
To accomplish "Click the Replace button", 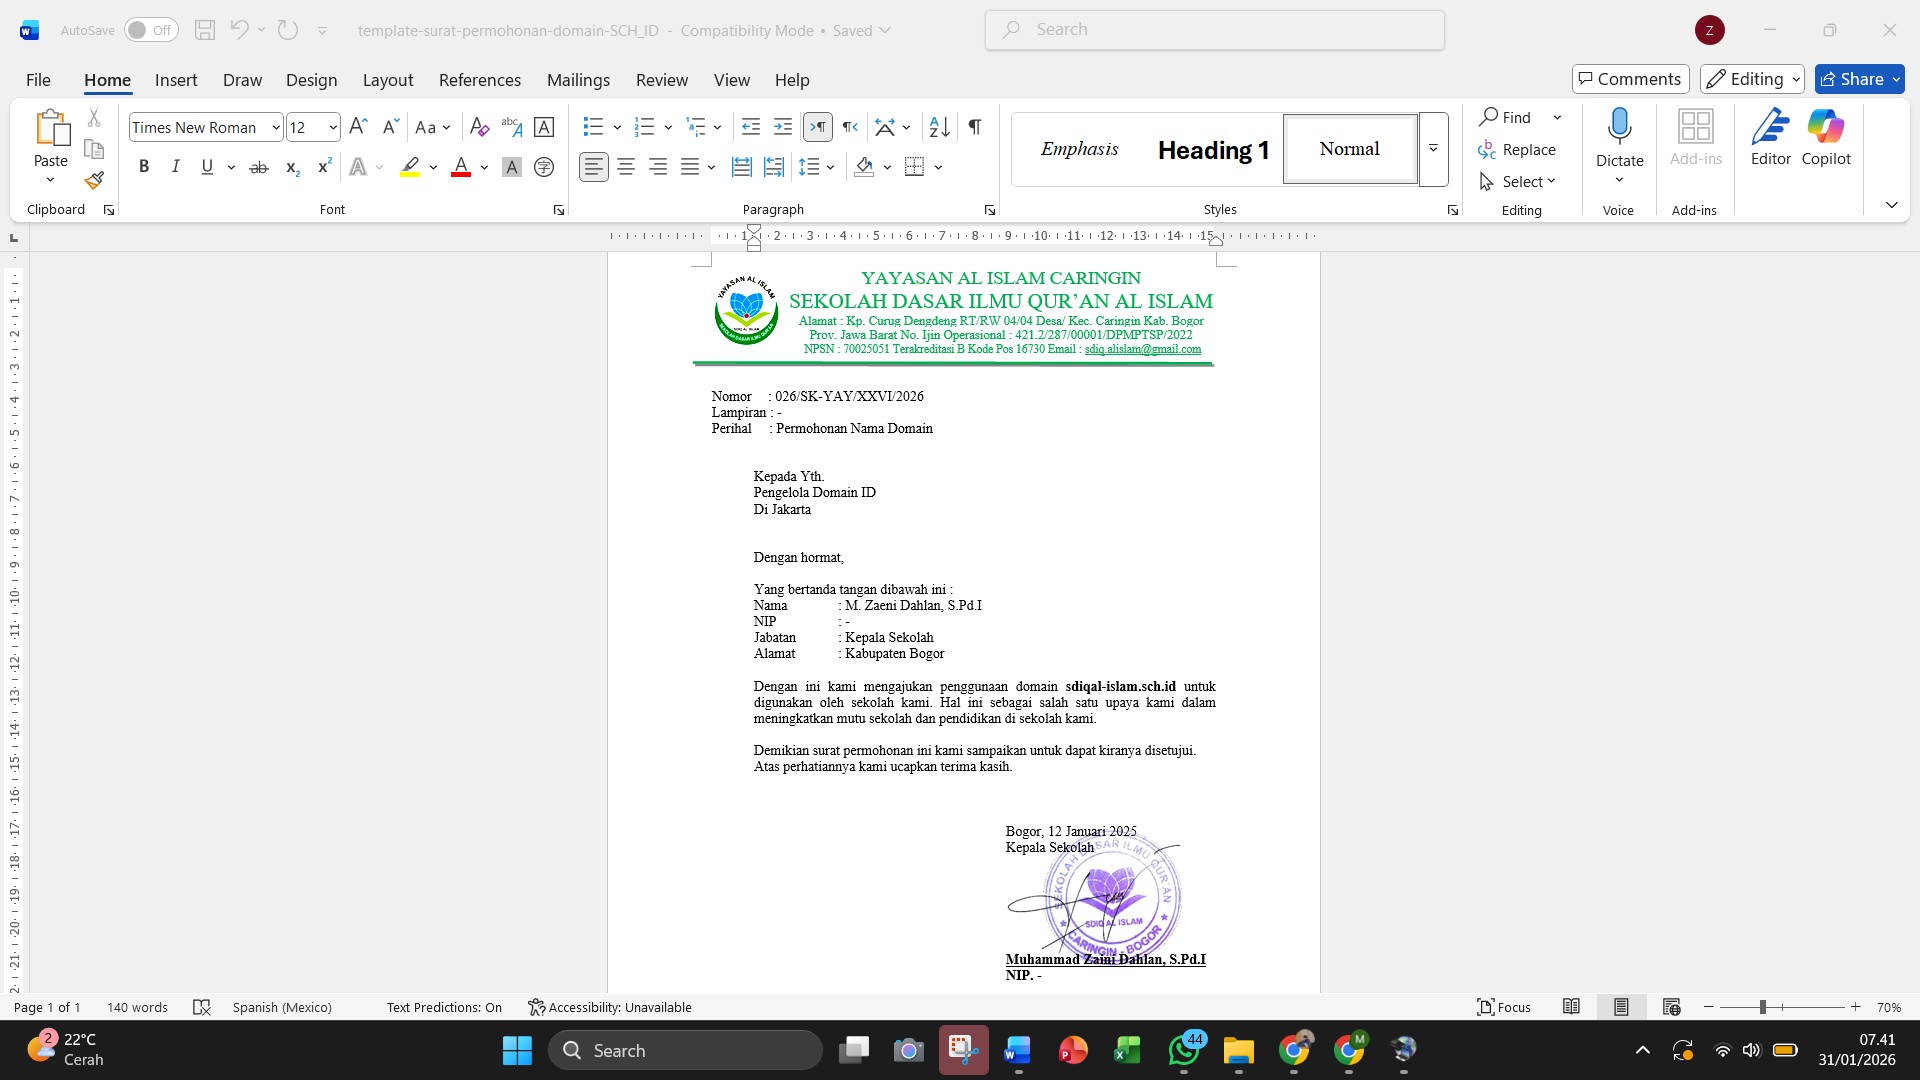I will tap(1517, 149).
